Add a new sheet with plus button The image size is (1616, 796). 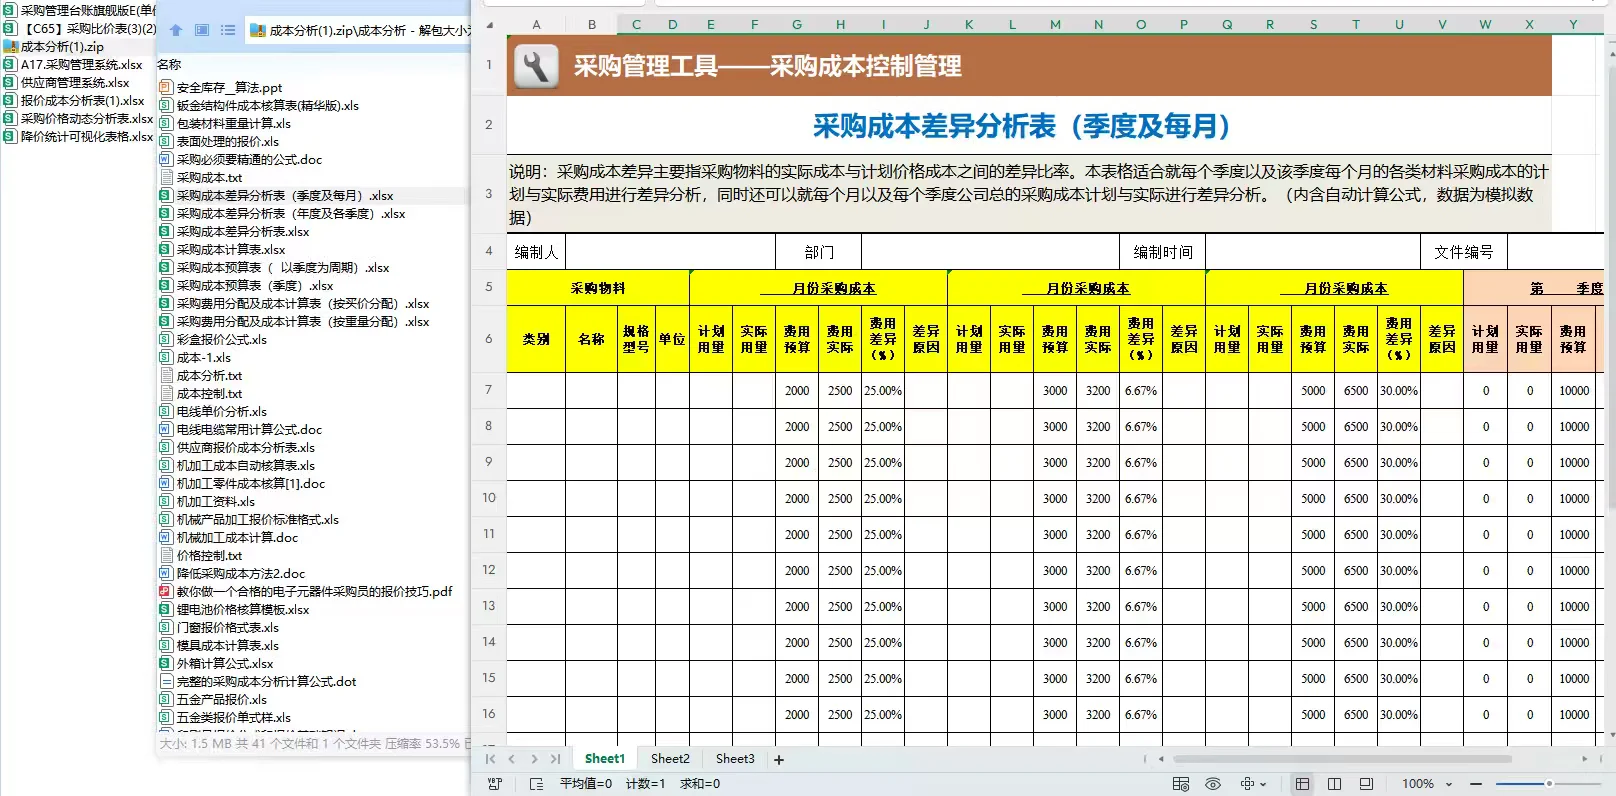click(x=779, y=759)
